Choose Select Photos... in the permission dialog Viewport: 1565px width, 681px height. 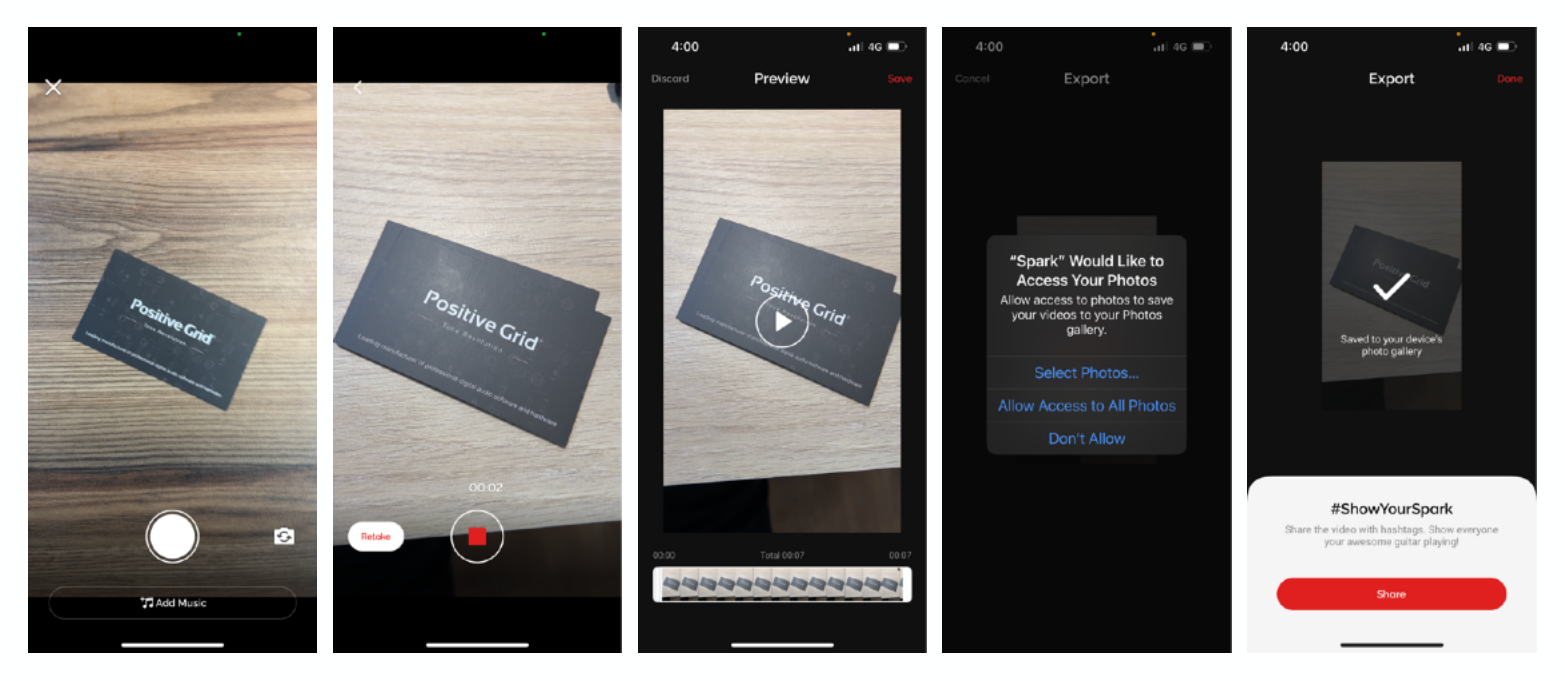[x=1087, y=373]
